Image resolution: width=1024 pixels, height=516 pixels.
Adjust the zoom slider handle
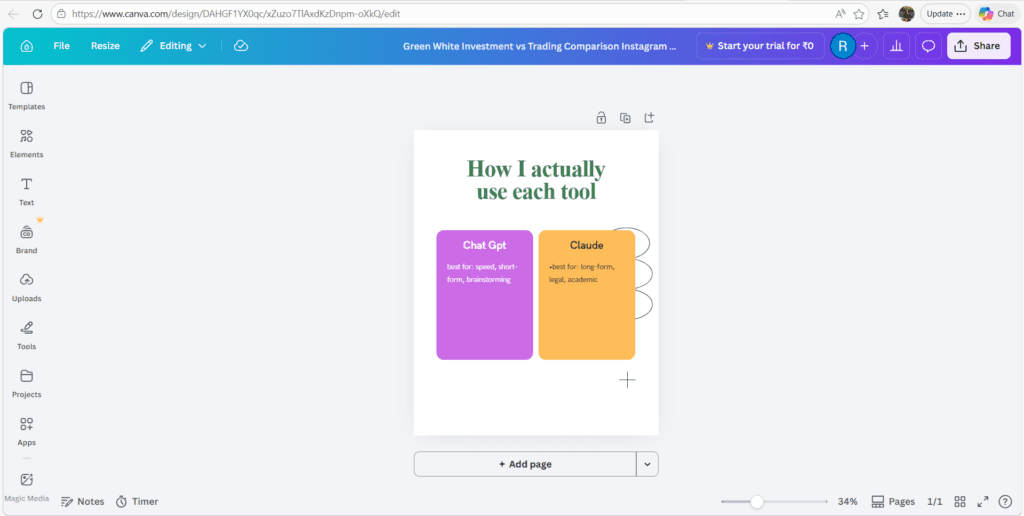[756, 502]
